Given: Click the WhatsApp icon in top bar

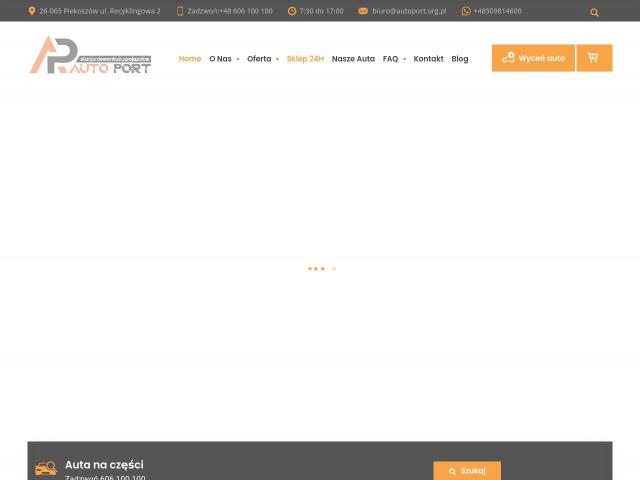Looking at the screenshot, I should [466, 11].
